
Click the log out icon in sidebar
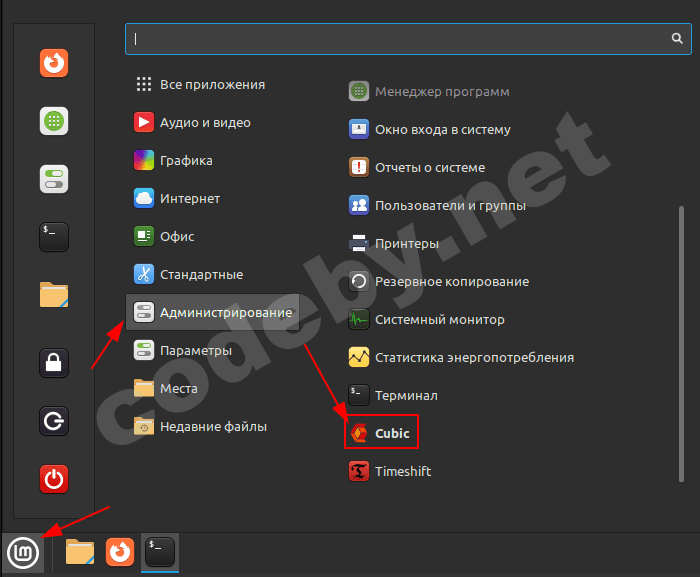pyautogui.click(x=54, y=421)
